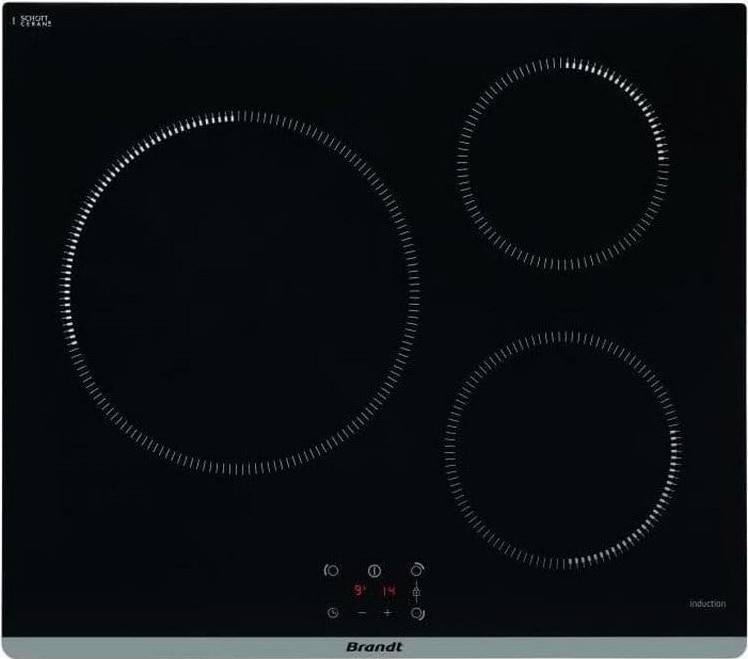Click the small upper-right induction zone
This screenshot has height=659, width=748.
[x=563, y=163]
